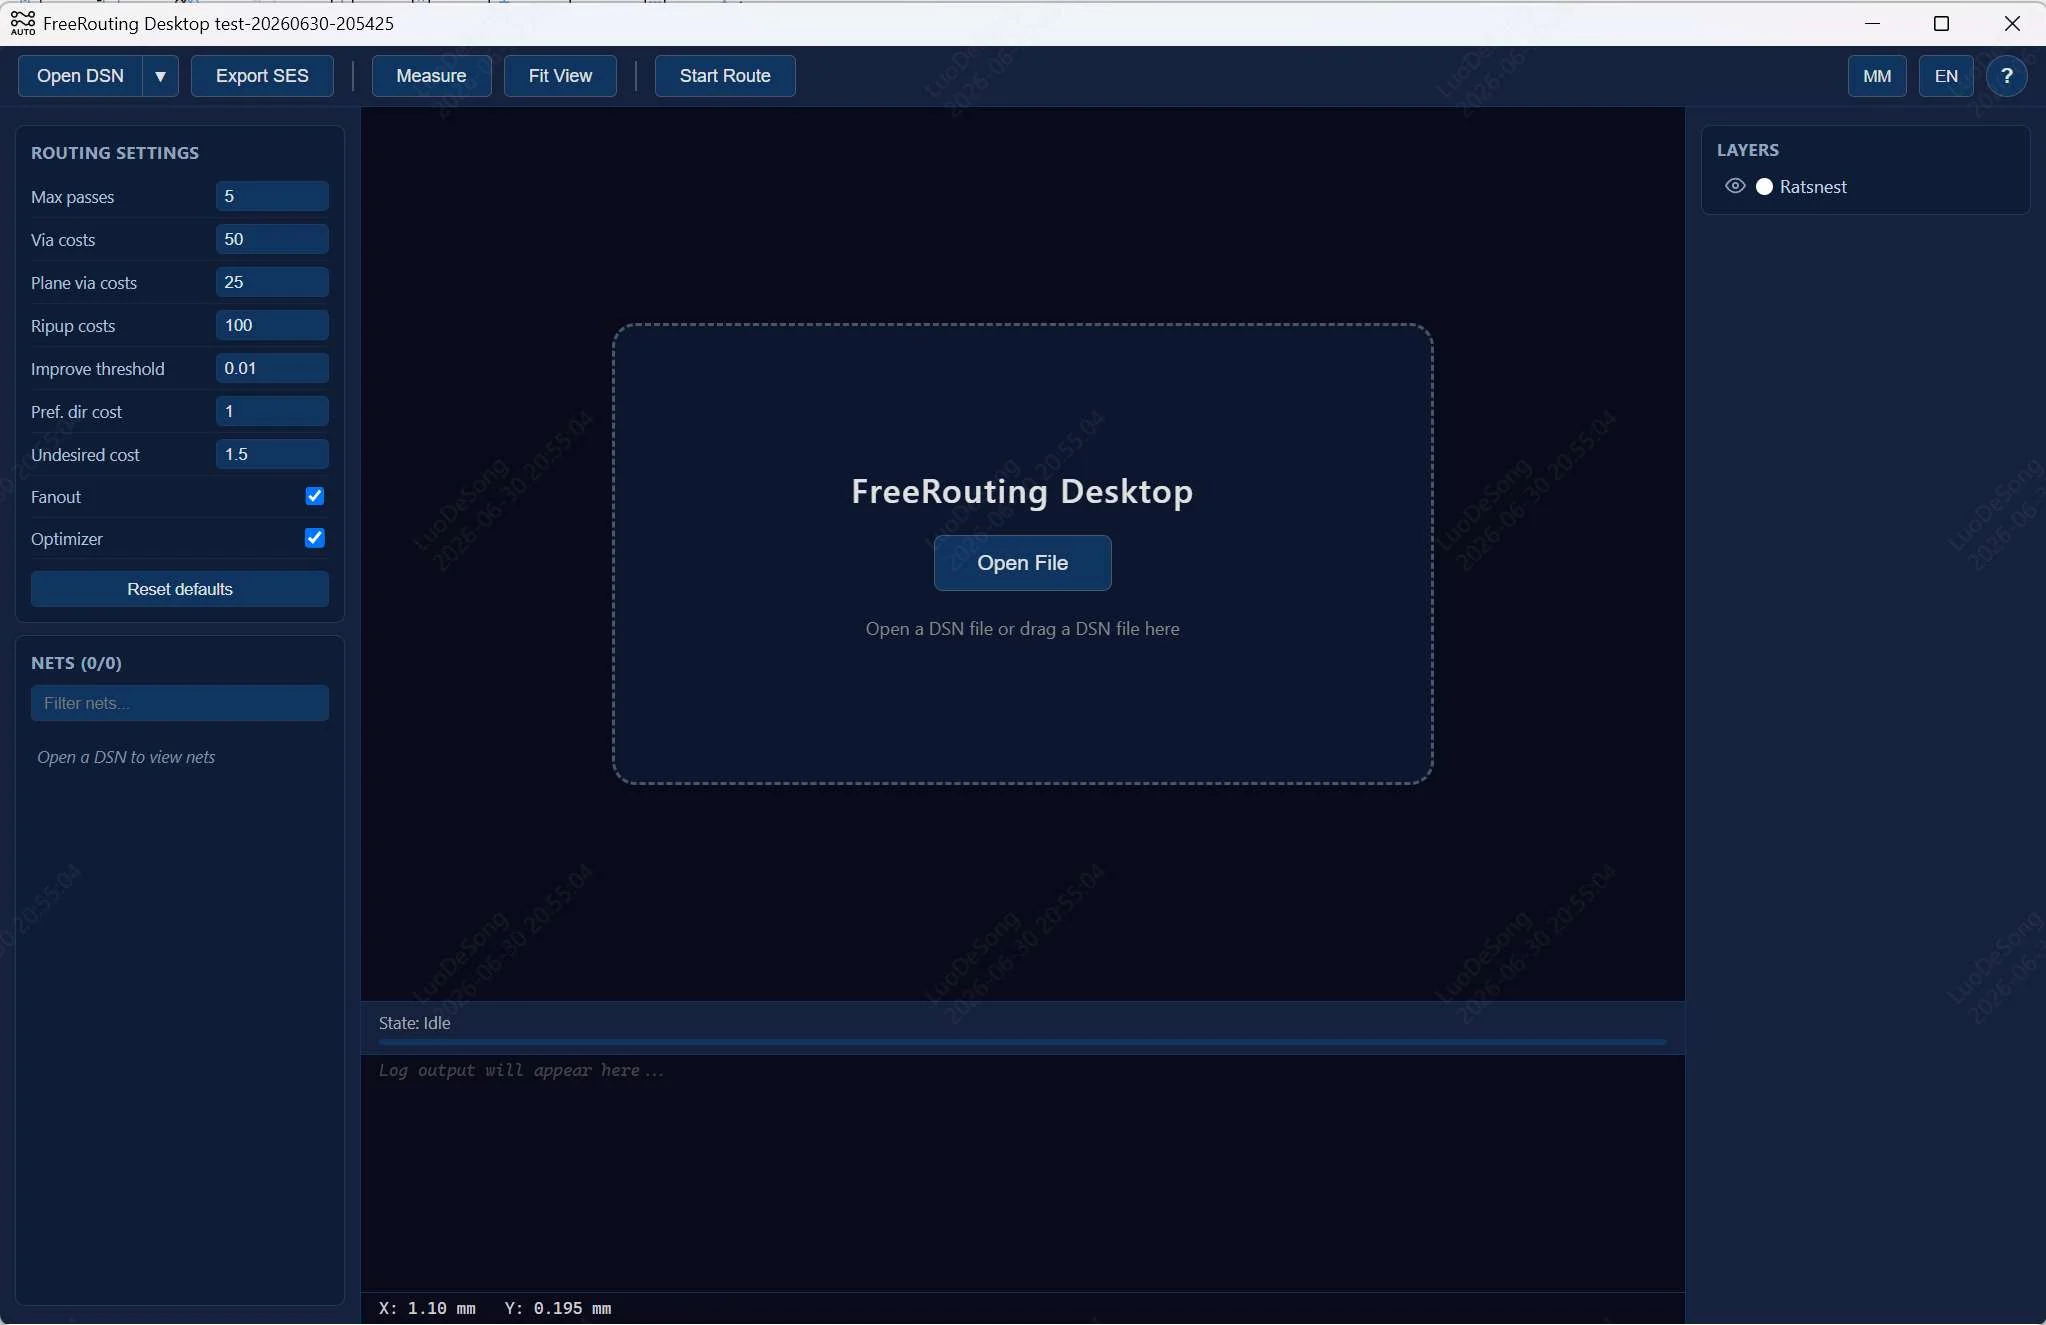Click the FreeRouting app icon in title bar
The width and height of the screenshot is (2046, 1325).
[x=22, y=23]
